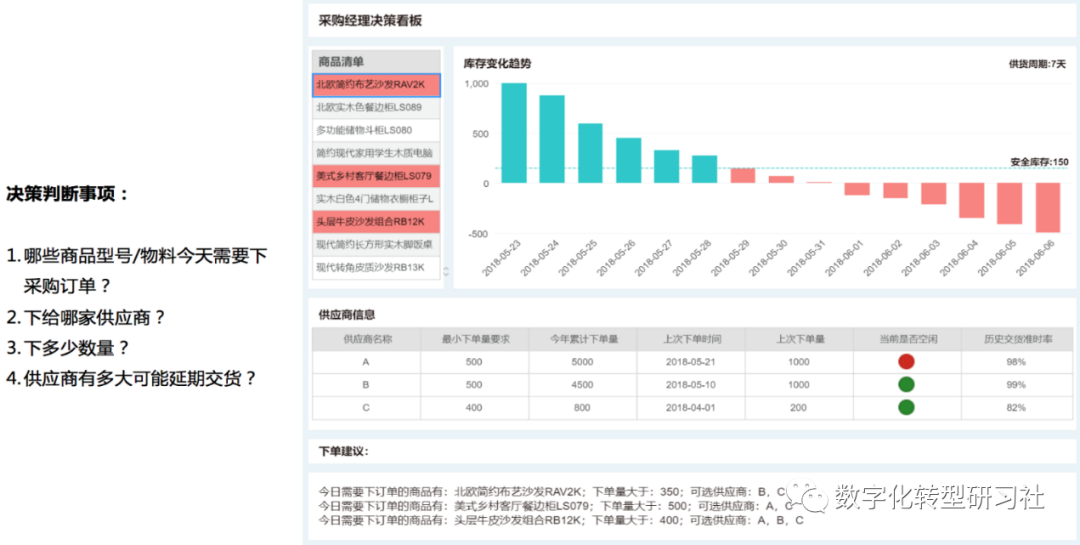Select 北欧简约布艺沙发RAV2K in product list
The height and width of the screenshot is (545, 1080).
point(376,85)
